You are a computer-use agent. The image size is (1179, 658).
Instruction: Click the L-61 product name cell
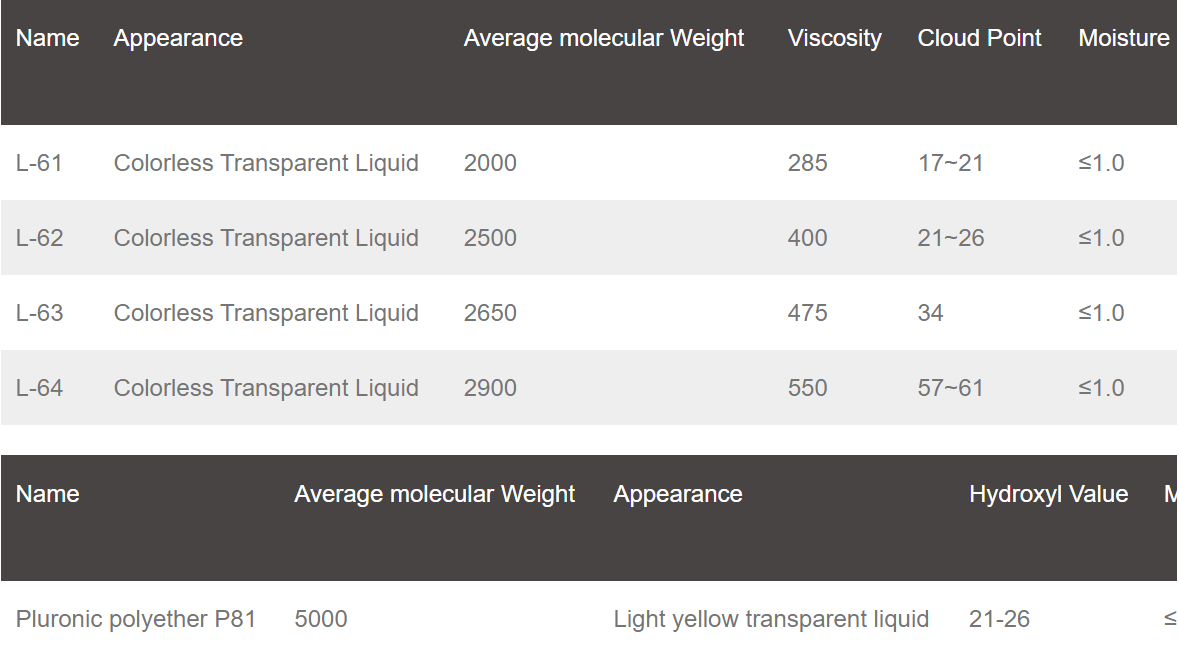[x=39, y=163]
